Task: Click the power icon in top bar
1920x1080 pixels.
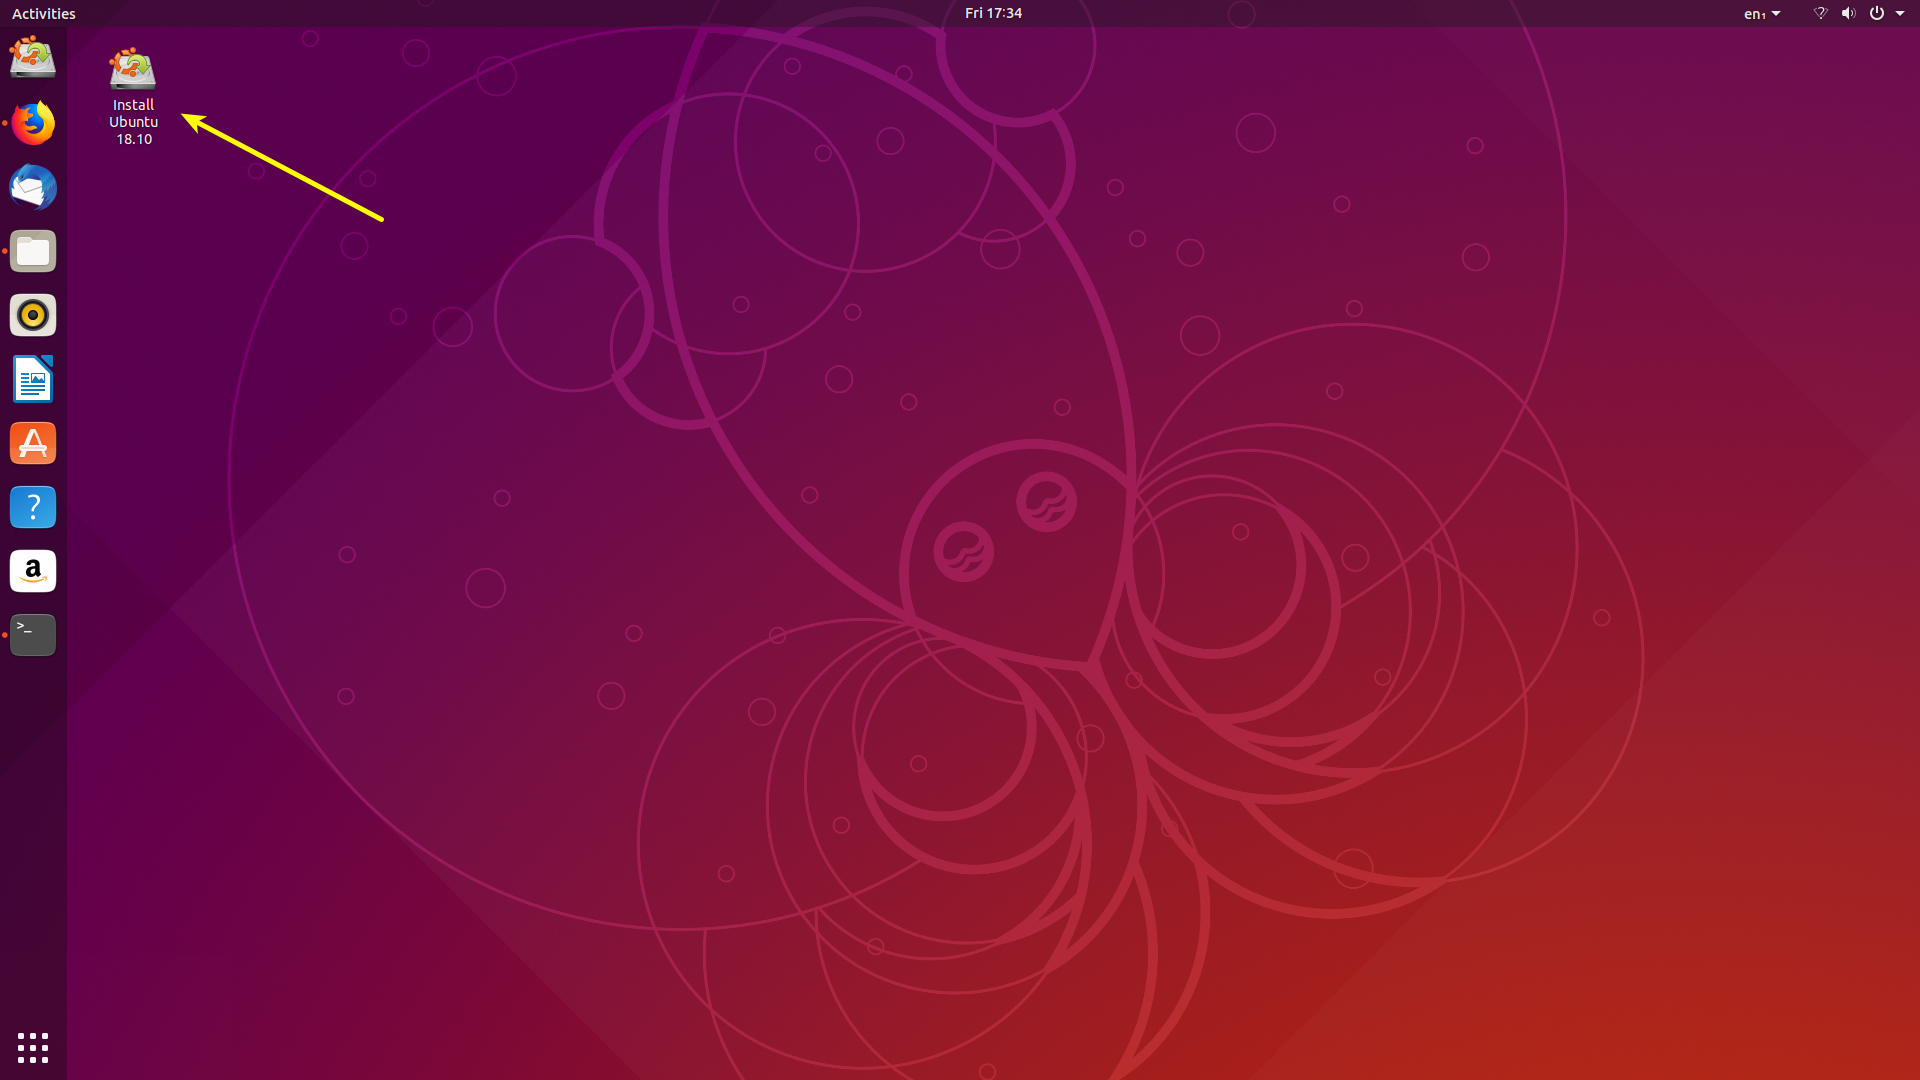Action: pyautogui.click(x=1877, y=13)
